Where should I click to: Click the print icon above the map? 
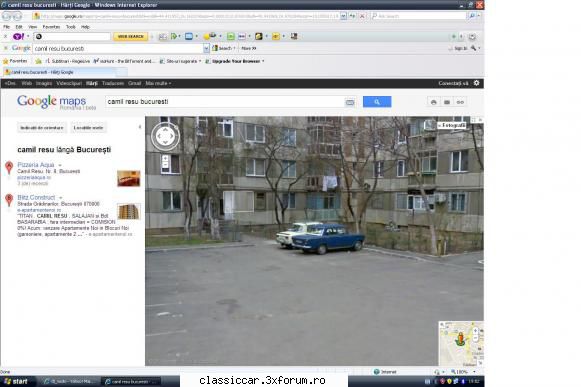coord(434,102)
